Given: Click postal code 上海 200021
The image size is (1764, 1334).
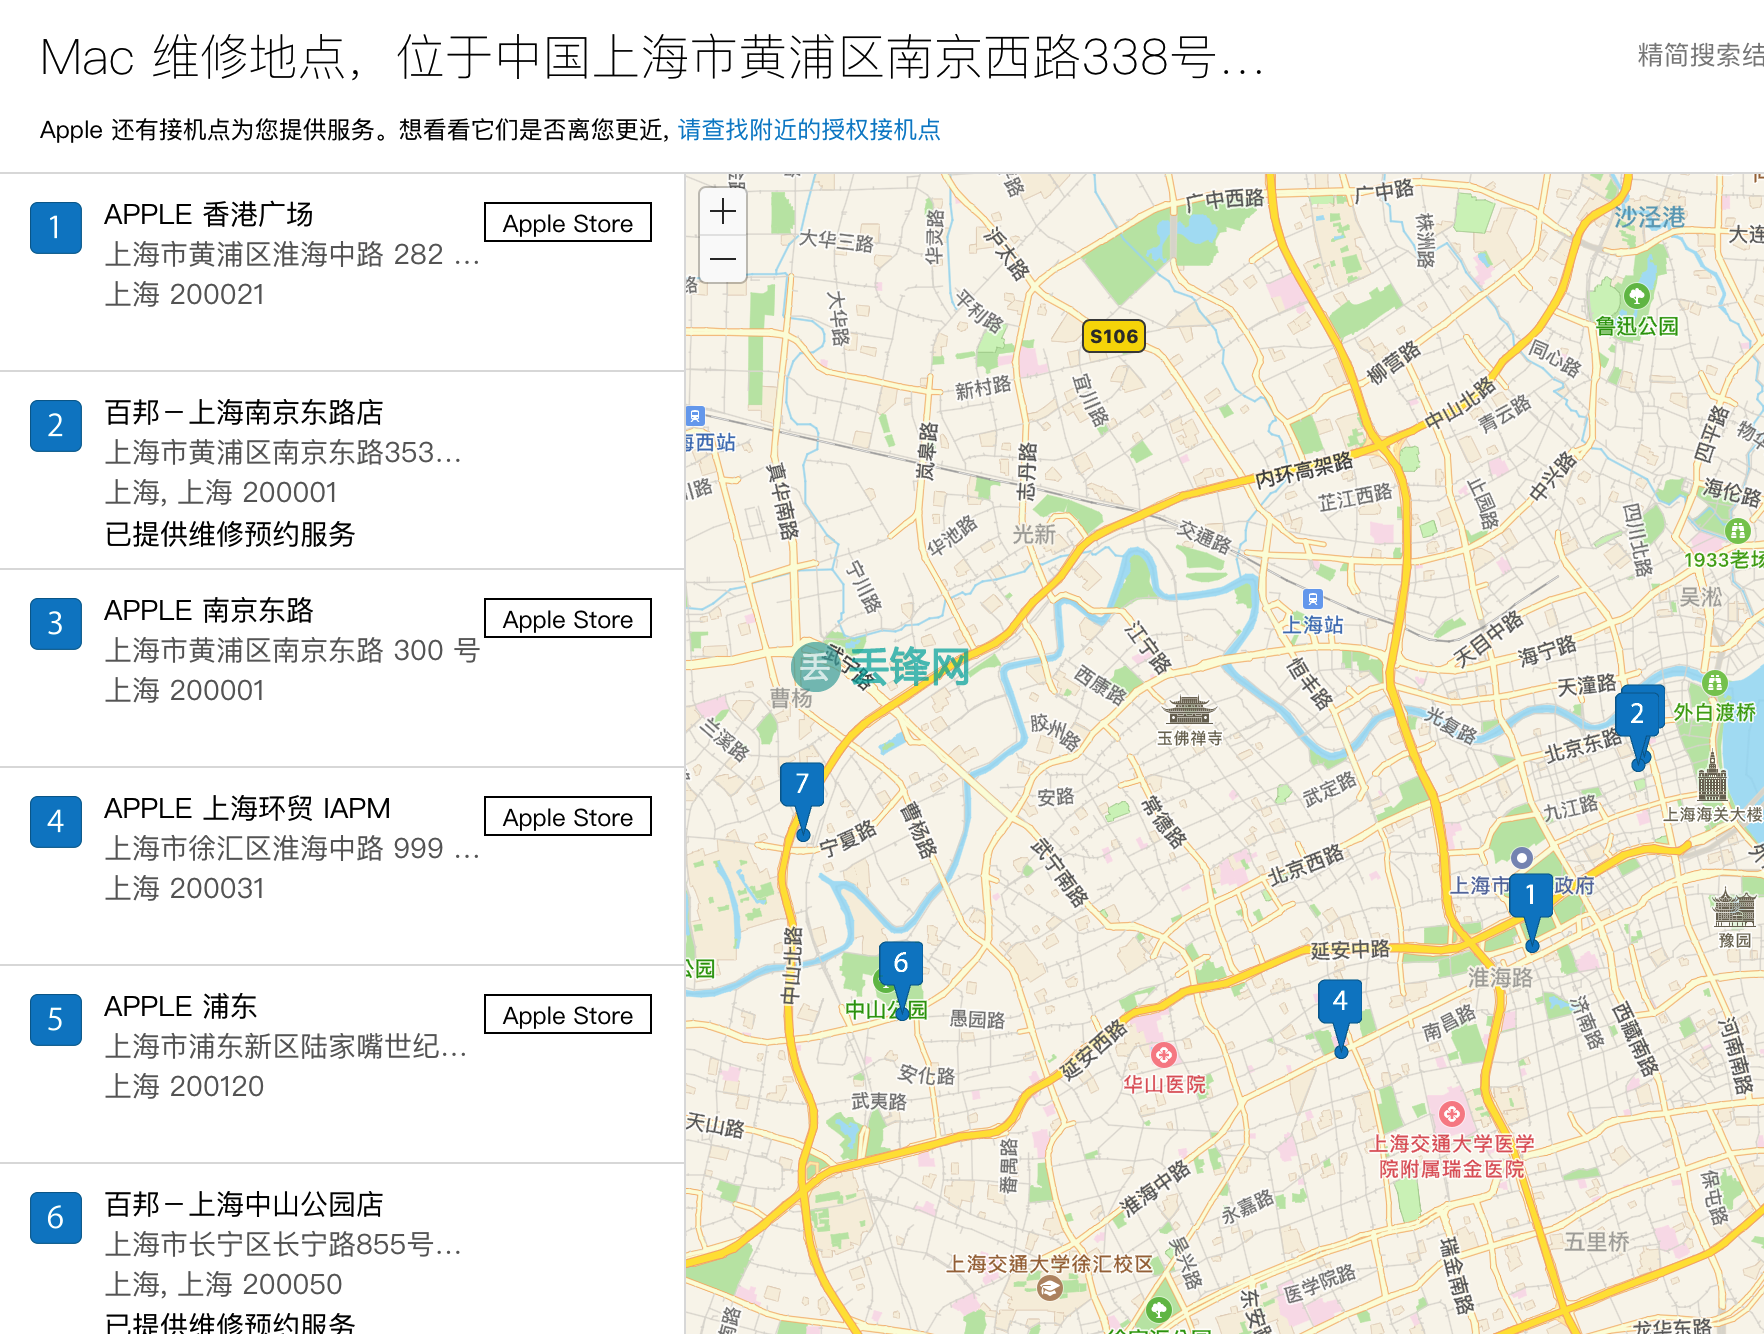Looking at the screenshot, I should click(185, 294).
